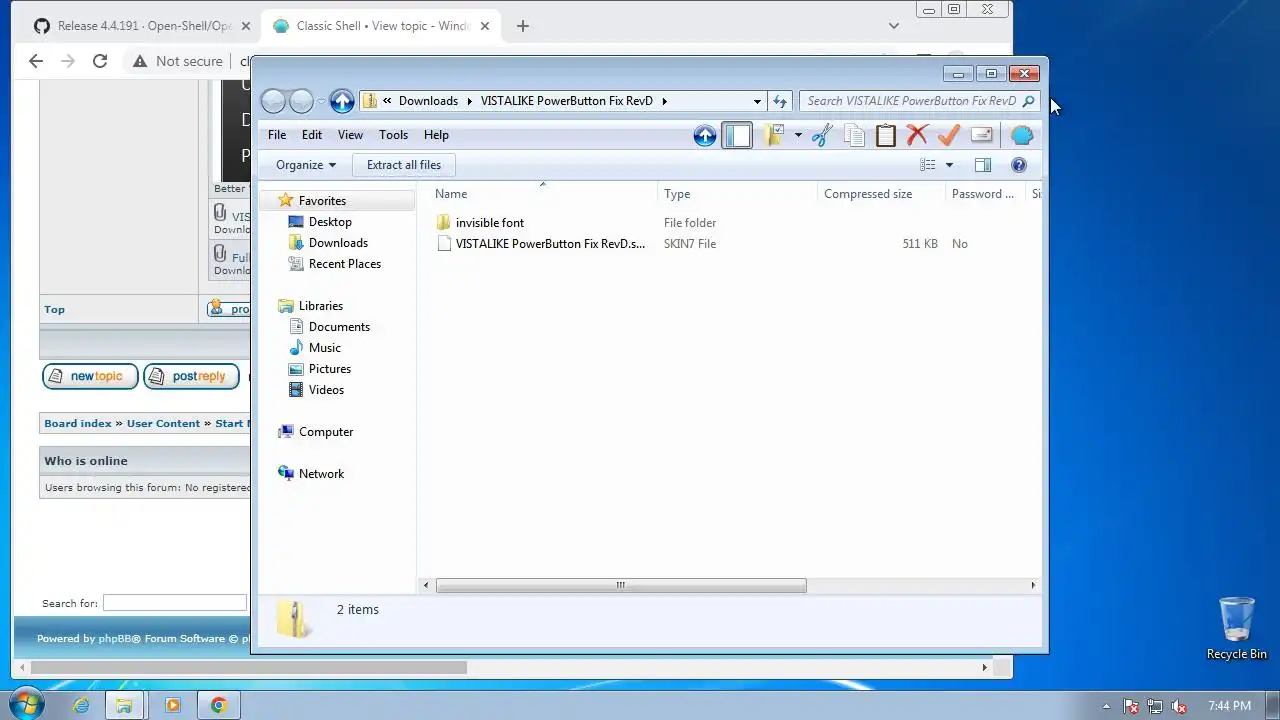
Task: Click the red X Delete icon
Action: 917,135
